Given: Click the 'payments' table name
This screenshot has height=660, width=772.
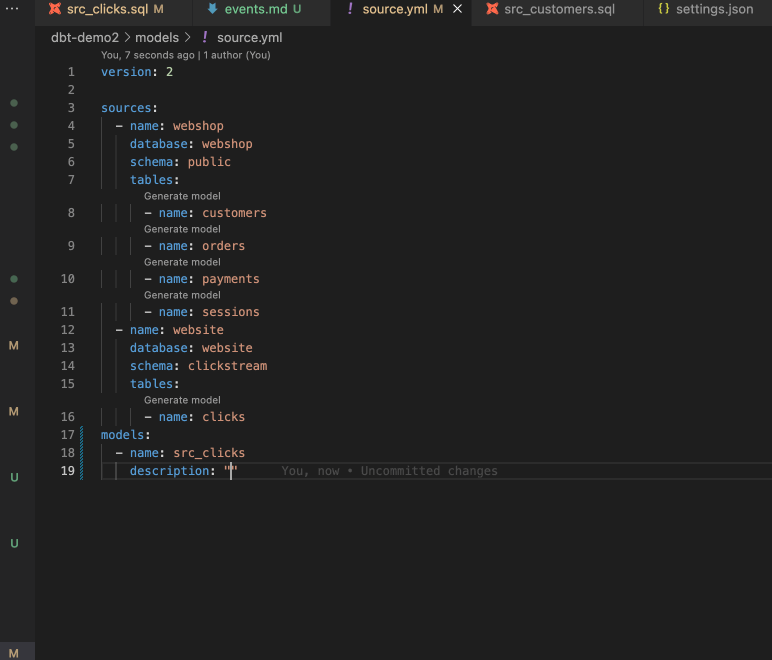Looking at the screenshot, I should point(231,279).
